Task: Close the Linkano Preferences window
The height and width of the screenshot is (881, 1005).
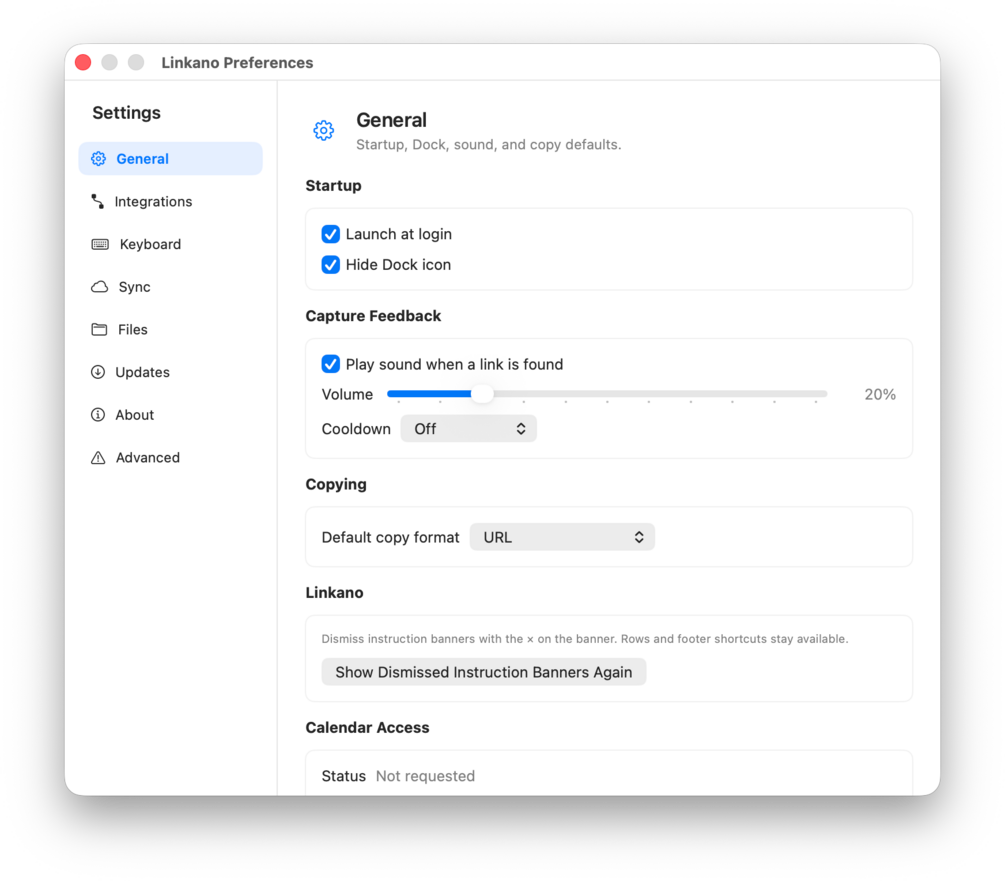Action: [x=83, y=62]
